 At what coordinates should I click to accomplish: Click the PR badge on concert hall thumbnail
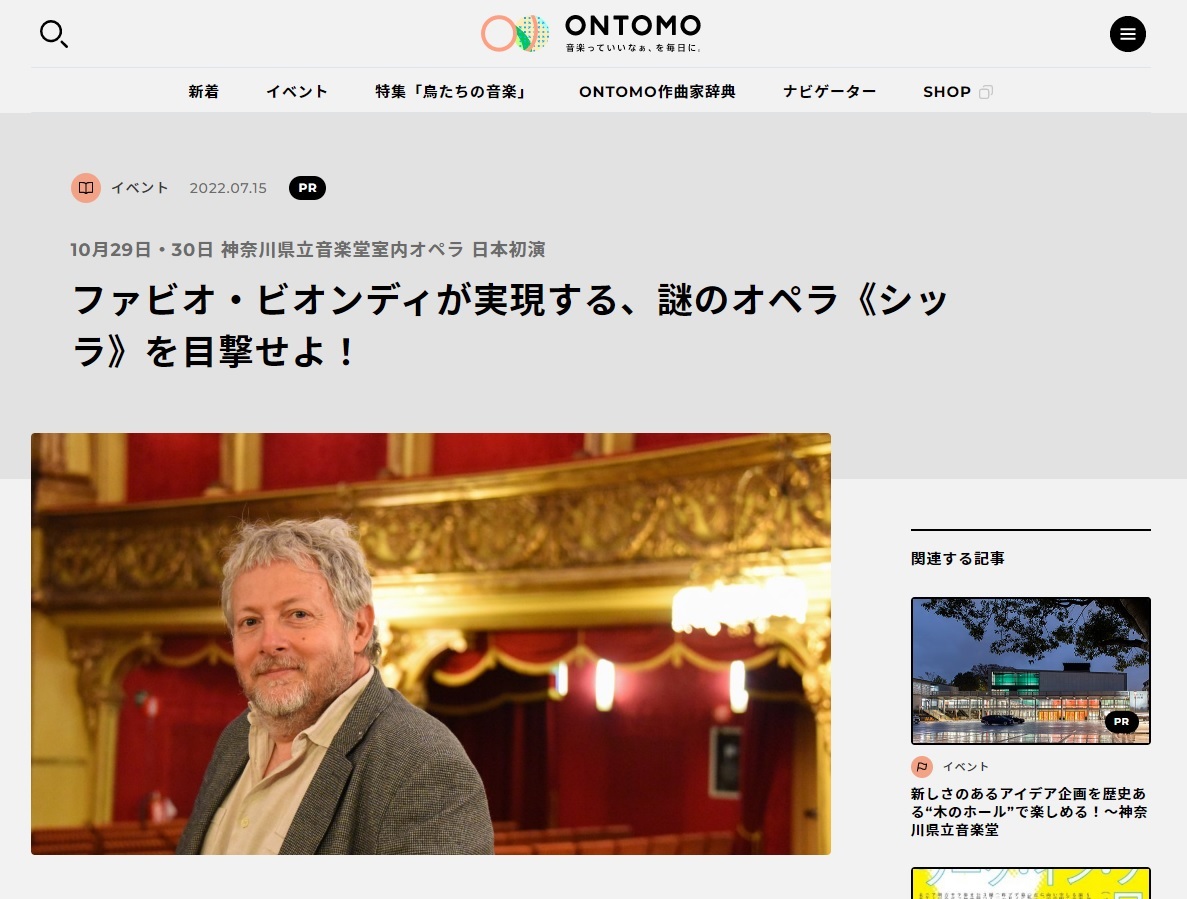1121,721
